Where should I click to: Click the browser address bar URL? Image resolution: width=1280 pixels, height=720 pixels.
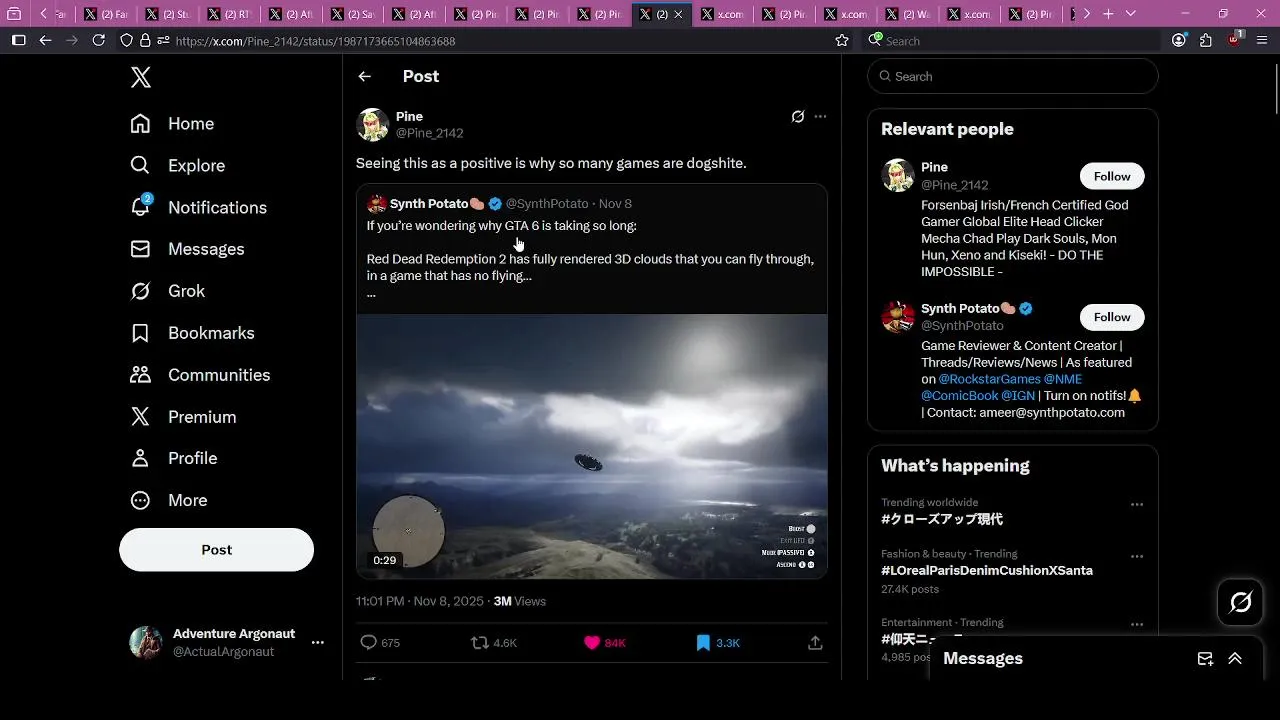315,42
